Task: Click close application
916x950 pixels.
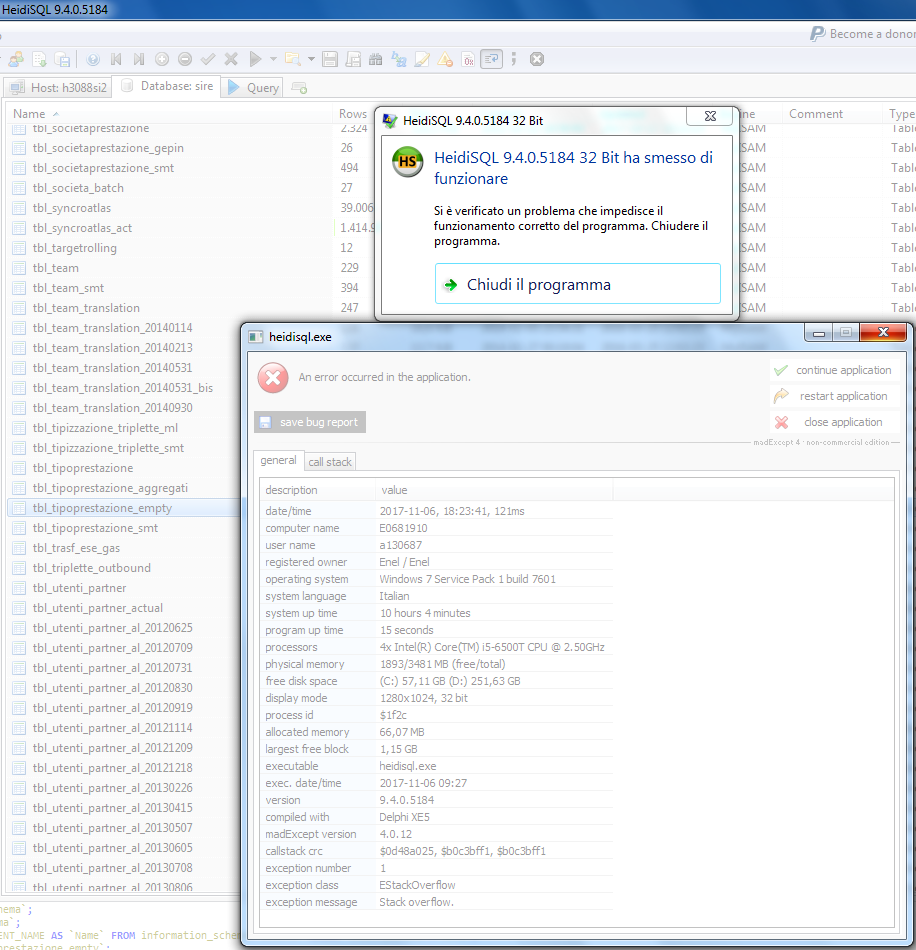Action: (834, 422)
